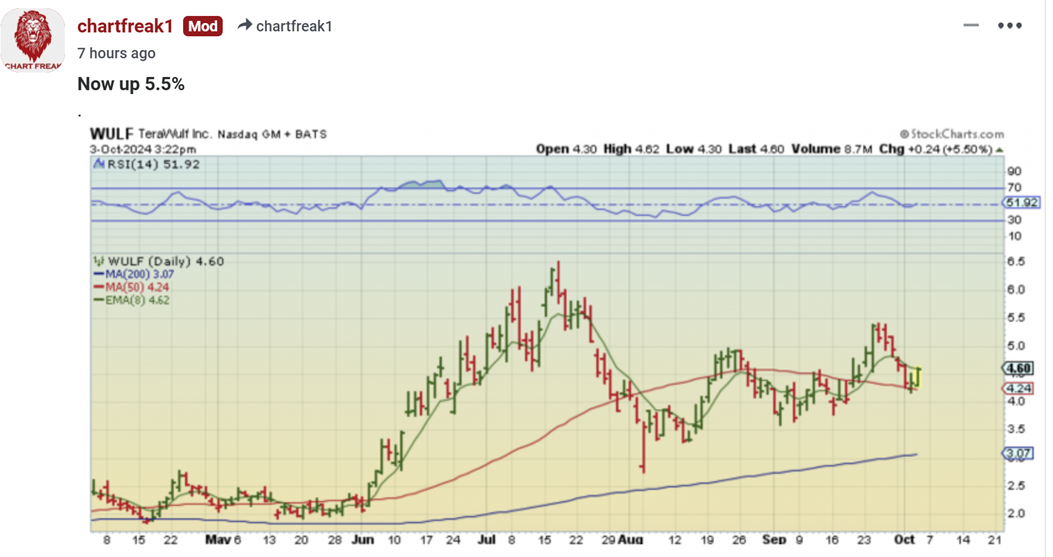Viewport: 1053px width, 557px height.
Task: Click the MA(200) 3.07 legend entry
Action: click(x=134, y=274)
